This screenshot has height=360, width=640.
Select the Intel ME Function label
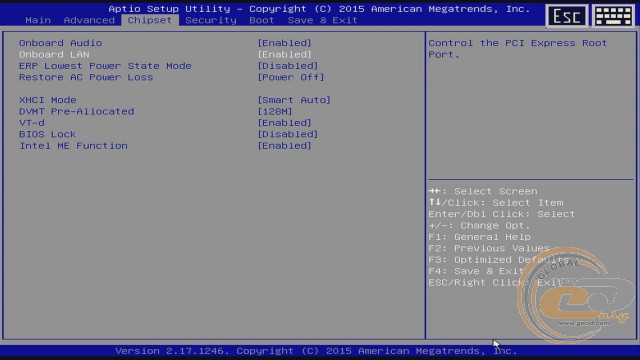tap(73, 146)
